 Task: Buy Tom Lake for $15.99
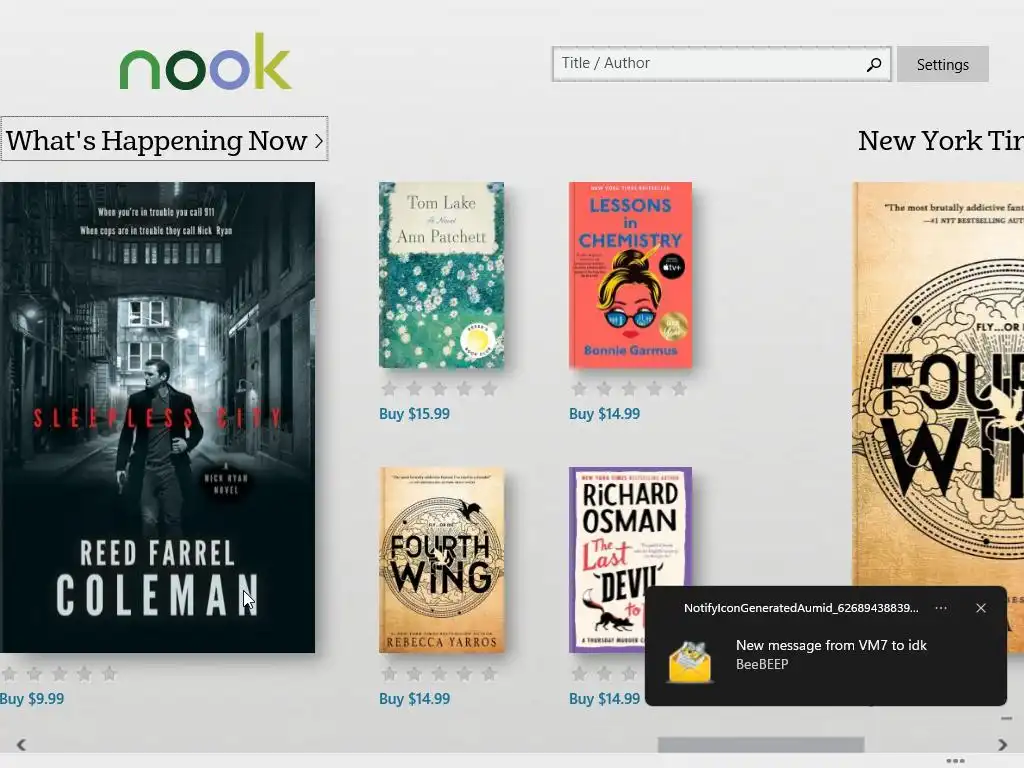point(414,414)
